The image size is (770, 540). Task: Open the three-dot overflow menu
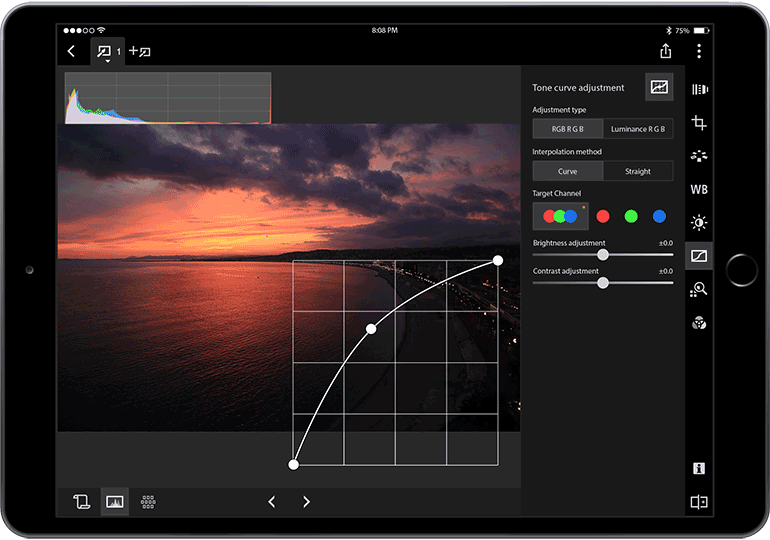[x=699, y=51]
